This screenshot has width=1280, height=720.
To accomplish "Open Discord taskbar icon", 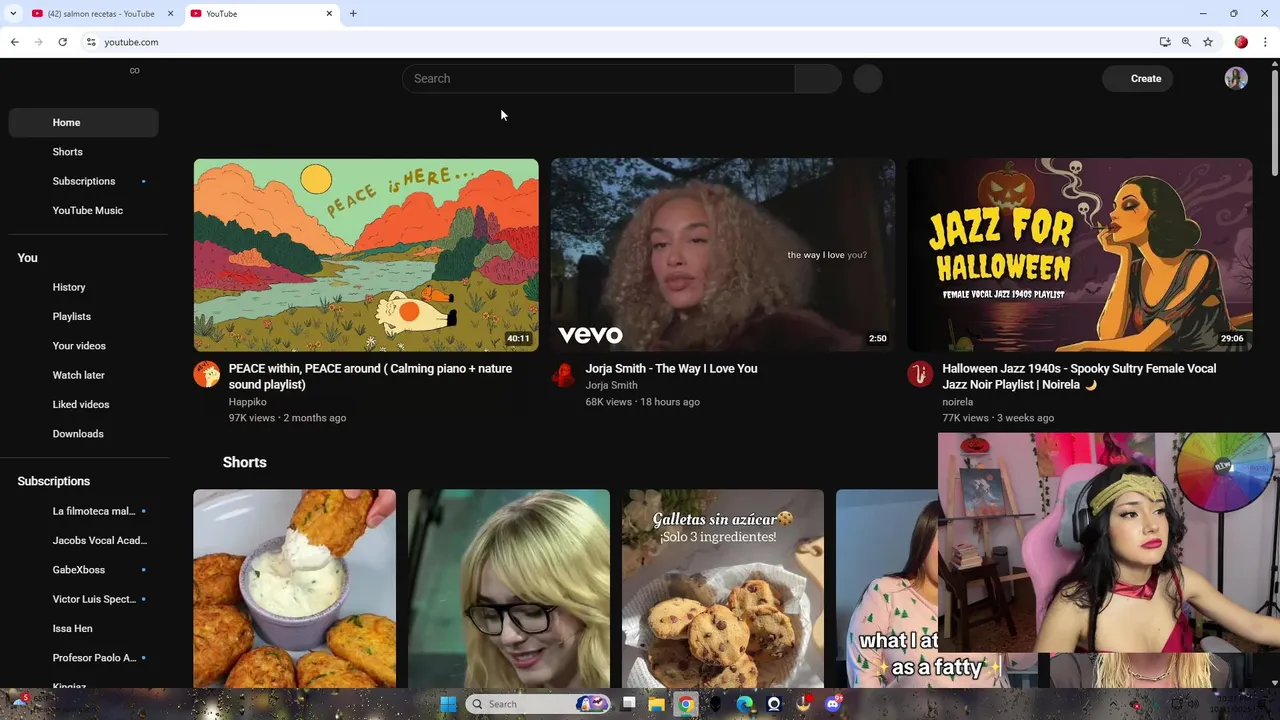I will (833, 704).
